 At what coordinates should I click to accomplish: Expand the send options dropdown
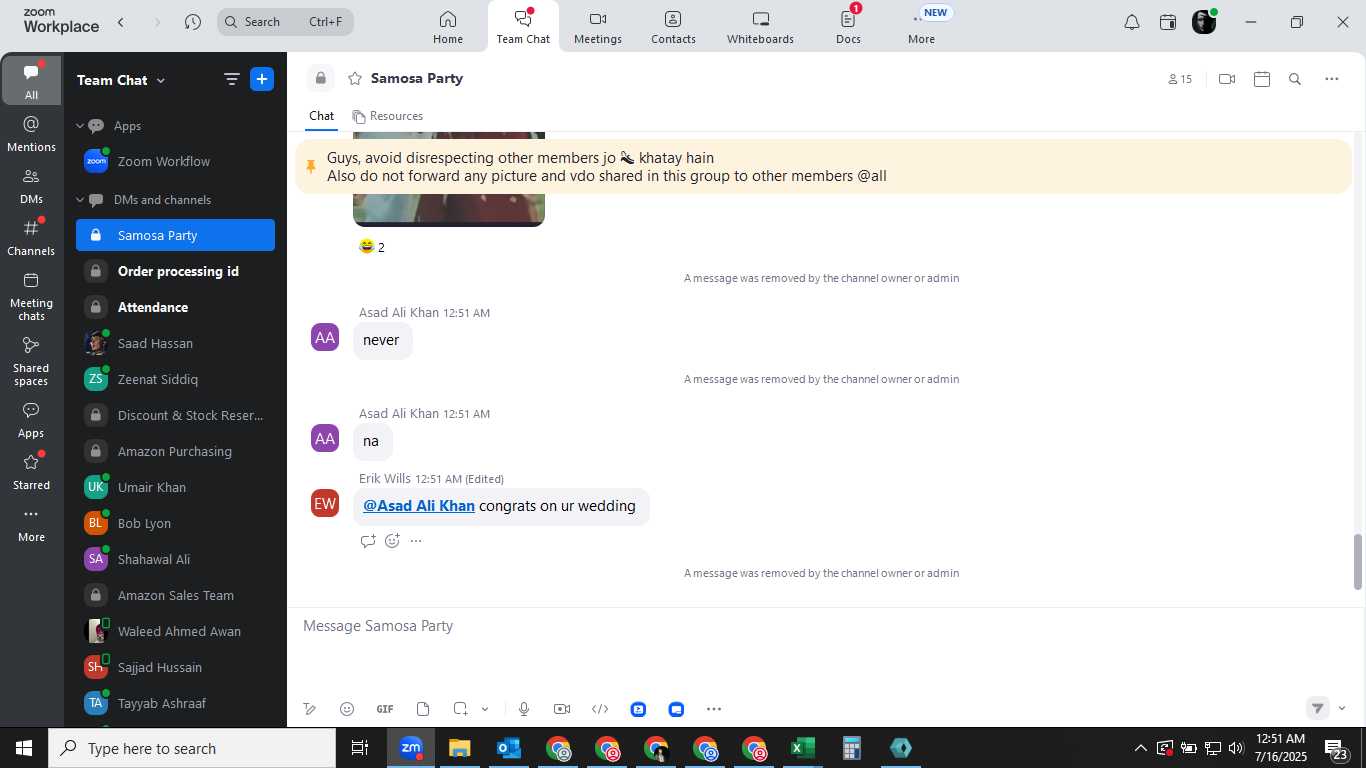click(1342, 708)
